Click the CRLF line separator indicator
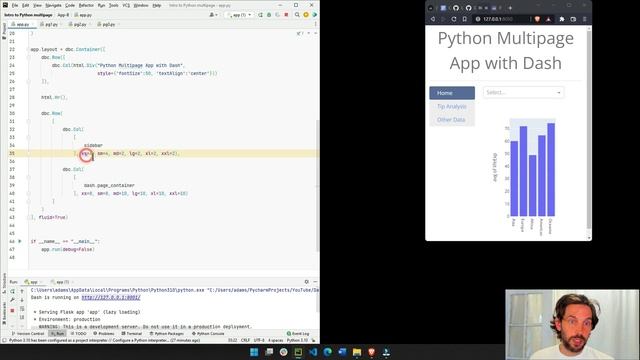640x360 pixels. click(245, 340)
